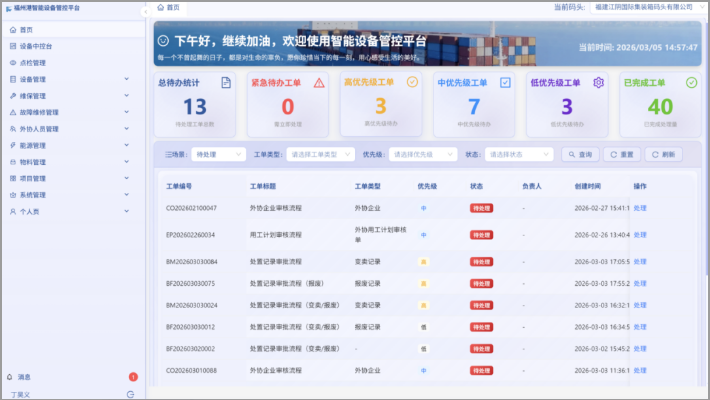Screen dimensions: 710x400
Task: Click the logout icon beside 丁昊义
Action: click(130, 394)
